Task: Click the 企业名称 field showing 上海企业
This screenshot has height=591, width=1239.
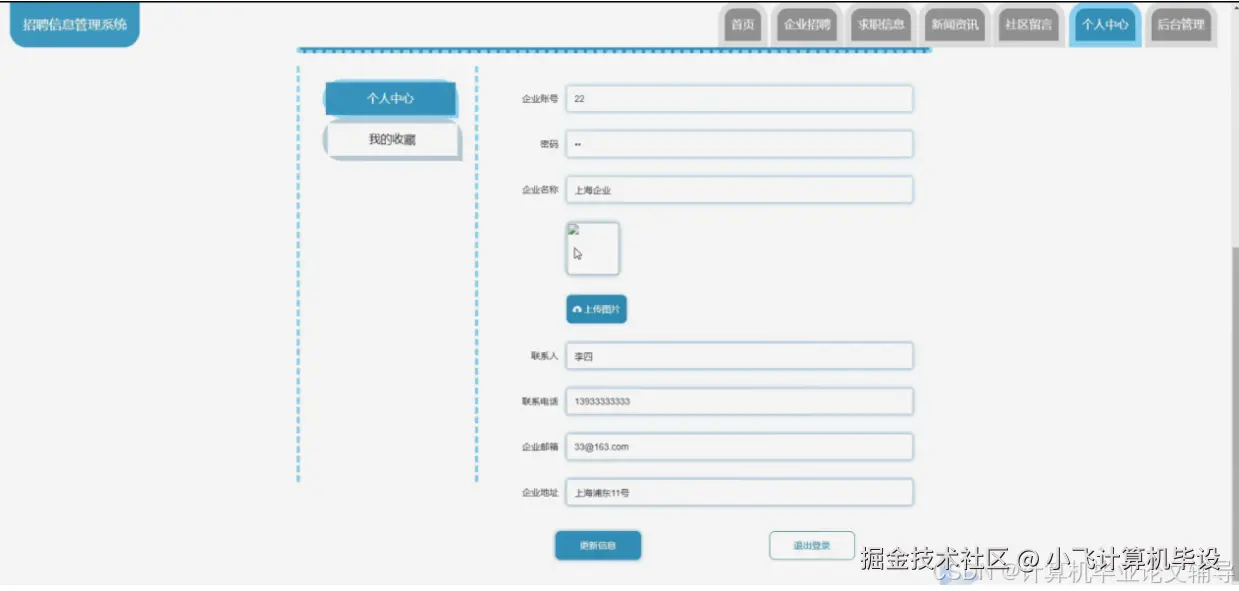Action: (739, 190)
